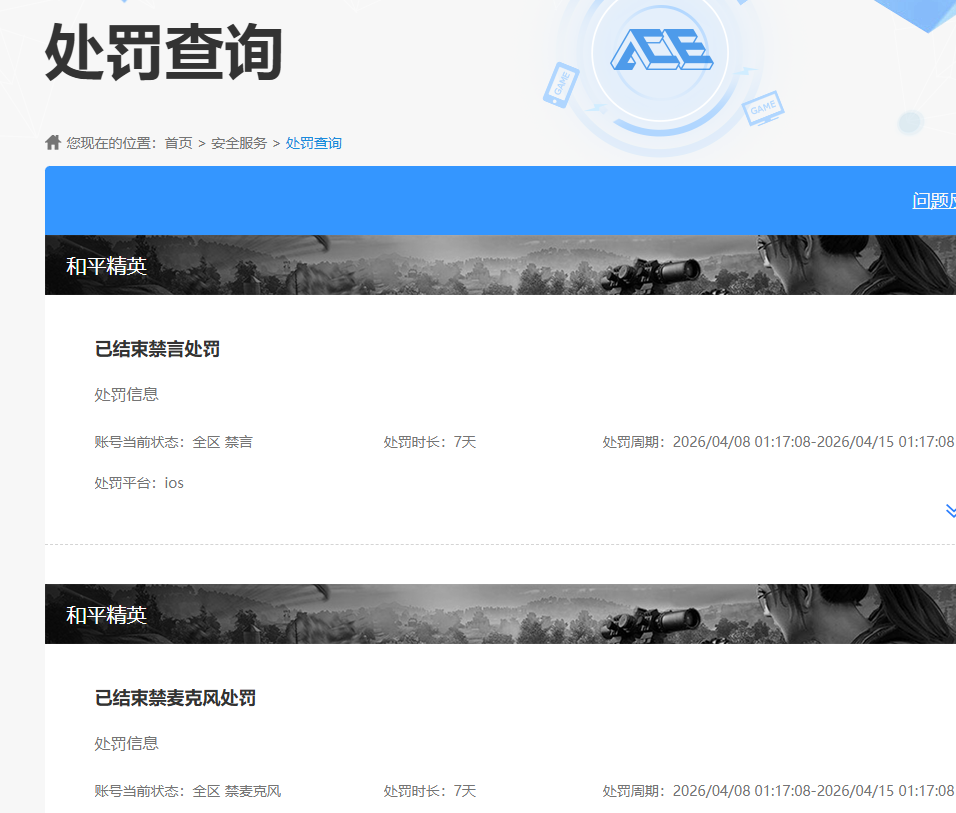Image resolution: width=956 pixels, height=813 pixels.
Task: Click the 已结束禁言处罚 heading
Action: pos(157,349)
